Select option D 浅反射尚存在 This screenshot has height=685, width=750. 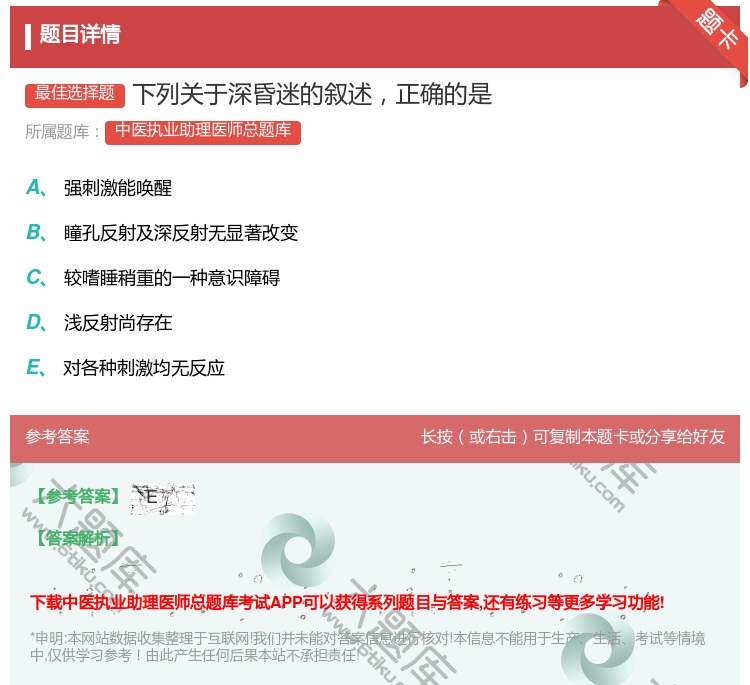[99, 323]
